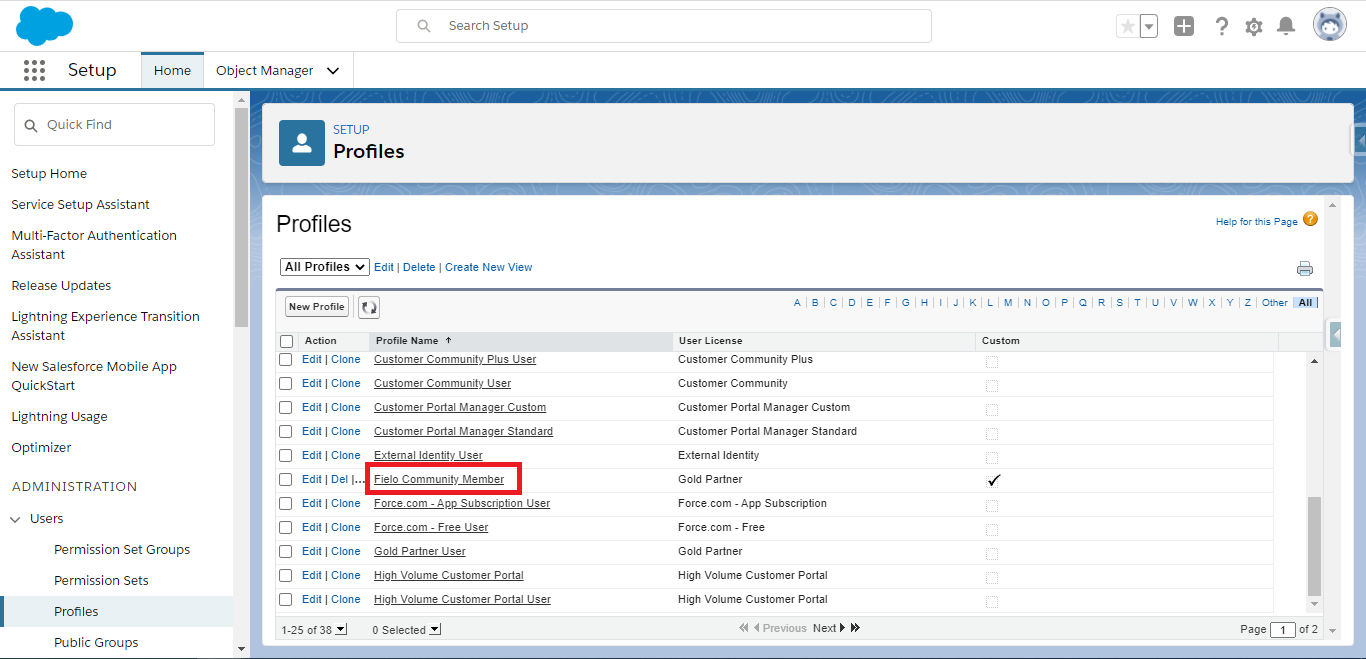Open the App Launcher grid icon
Image resolution: width=1366 pixels, height=659 pixels.
click(x=34, y=70)
